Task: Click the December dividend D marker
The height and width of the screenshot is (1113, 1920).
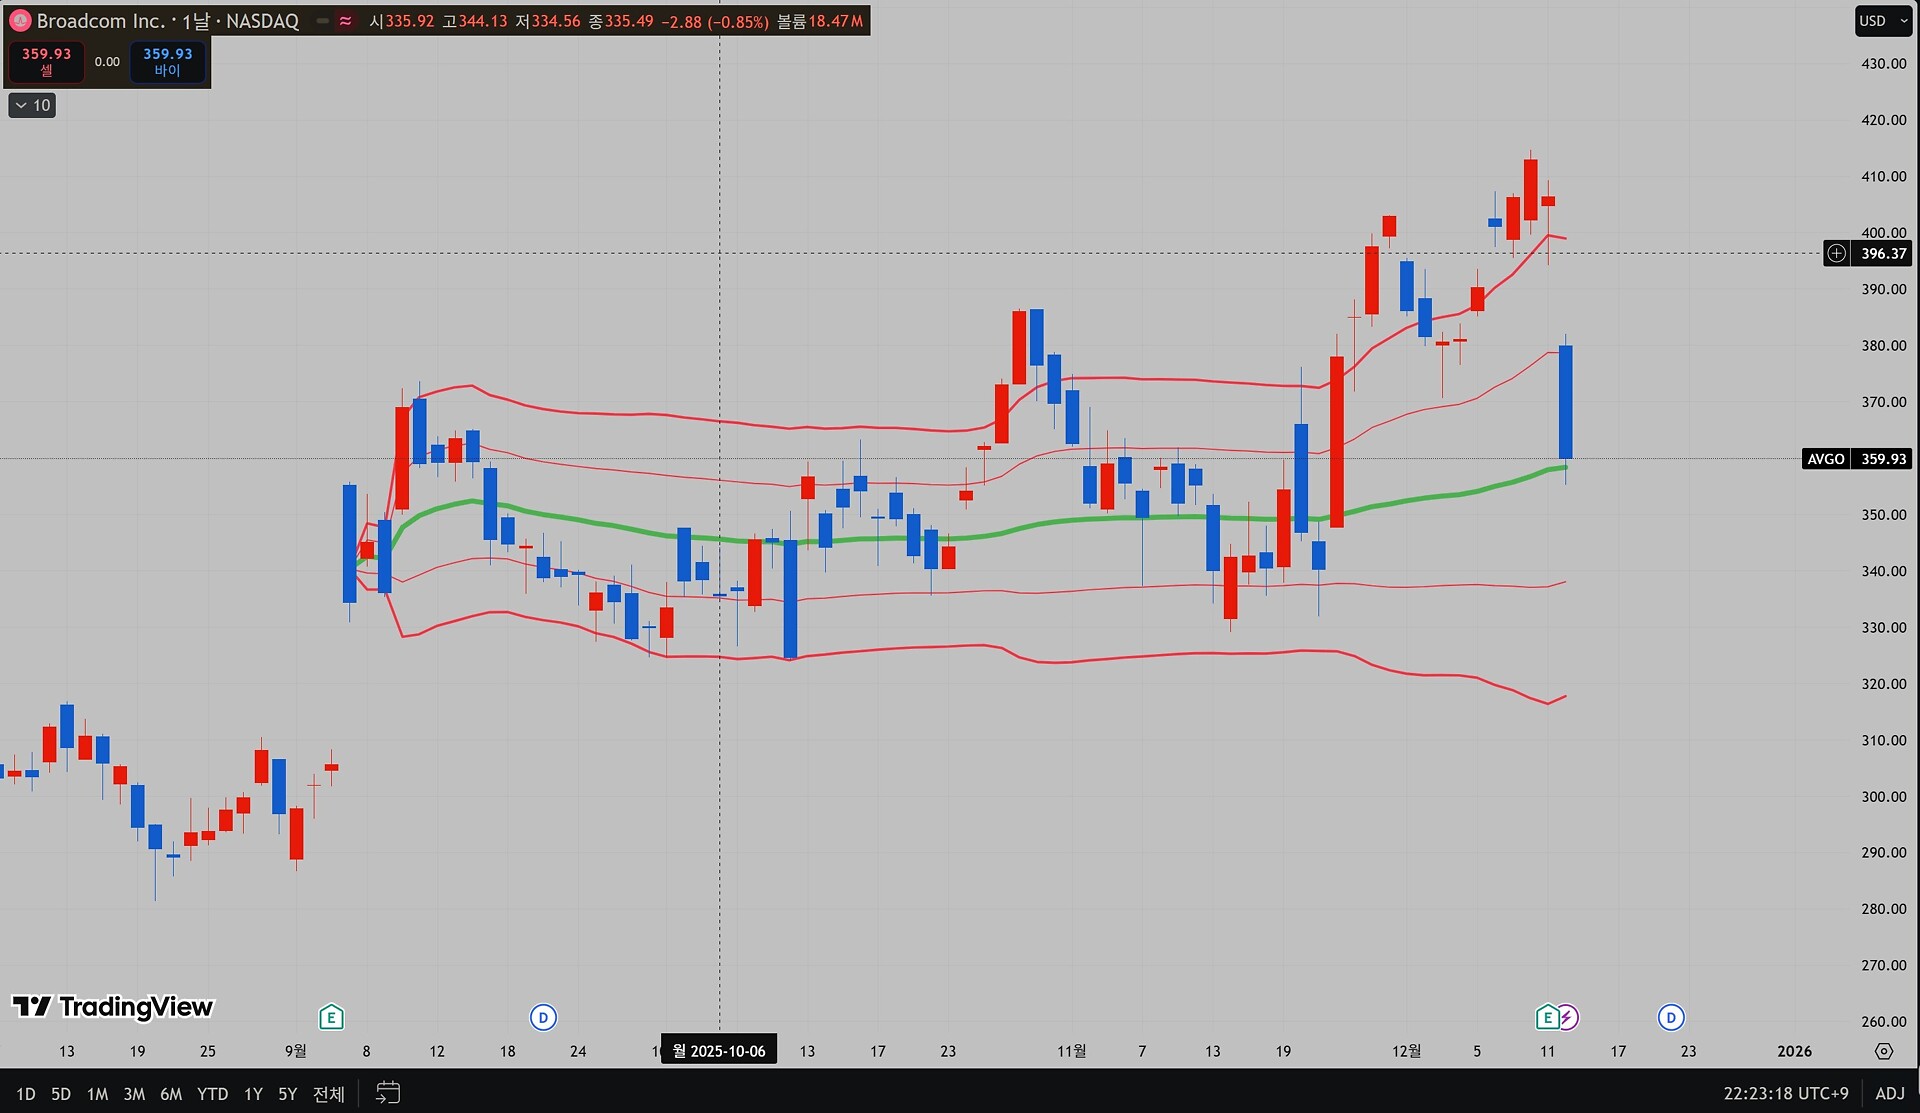Action: pos(1671,1018)
